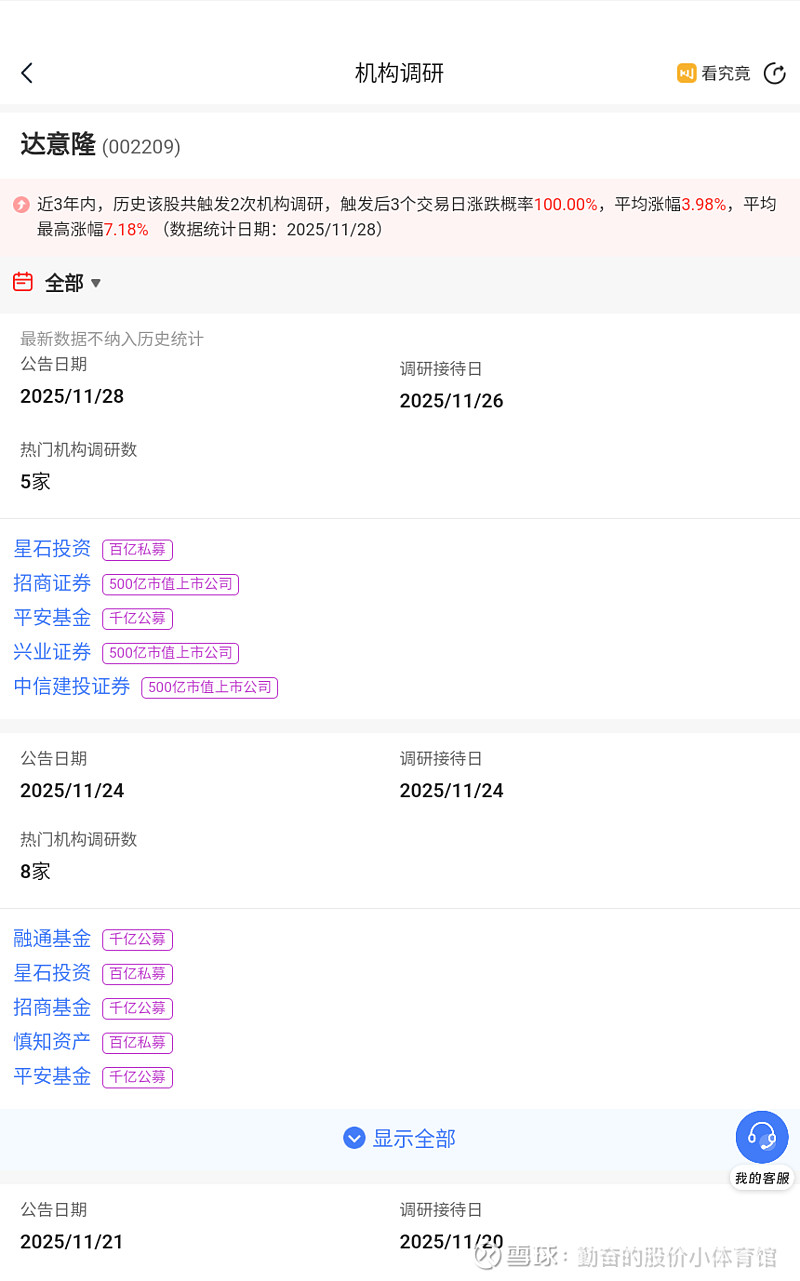Select the stock name 达意隆

58,145
